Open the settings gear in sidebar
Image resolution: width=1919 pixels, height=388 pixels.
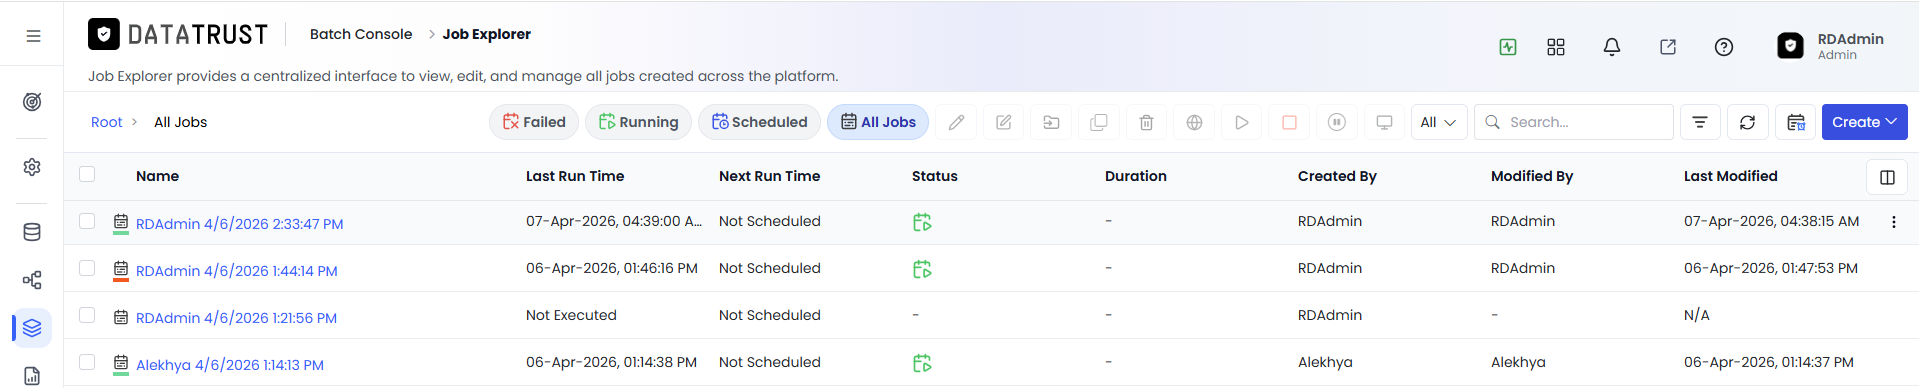pos(32,167)
